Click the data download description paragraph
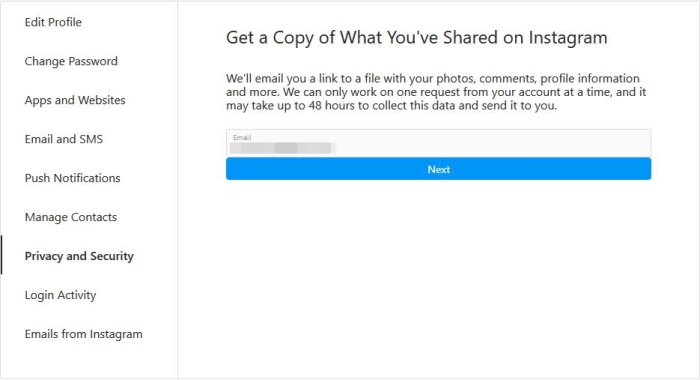The height and width of the screenshot is (380, 700). click(x=436, y=92)
